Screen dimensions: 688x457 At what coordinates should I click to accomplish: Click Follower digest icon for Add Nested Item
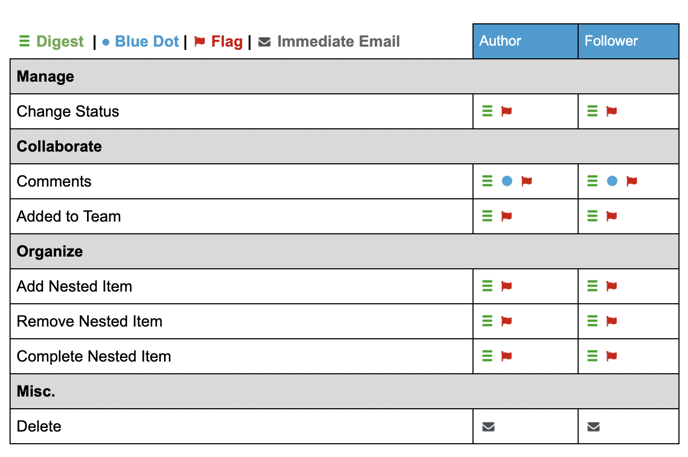click(592, 286)
